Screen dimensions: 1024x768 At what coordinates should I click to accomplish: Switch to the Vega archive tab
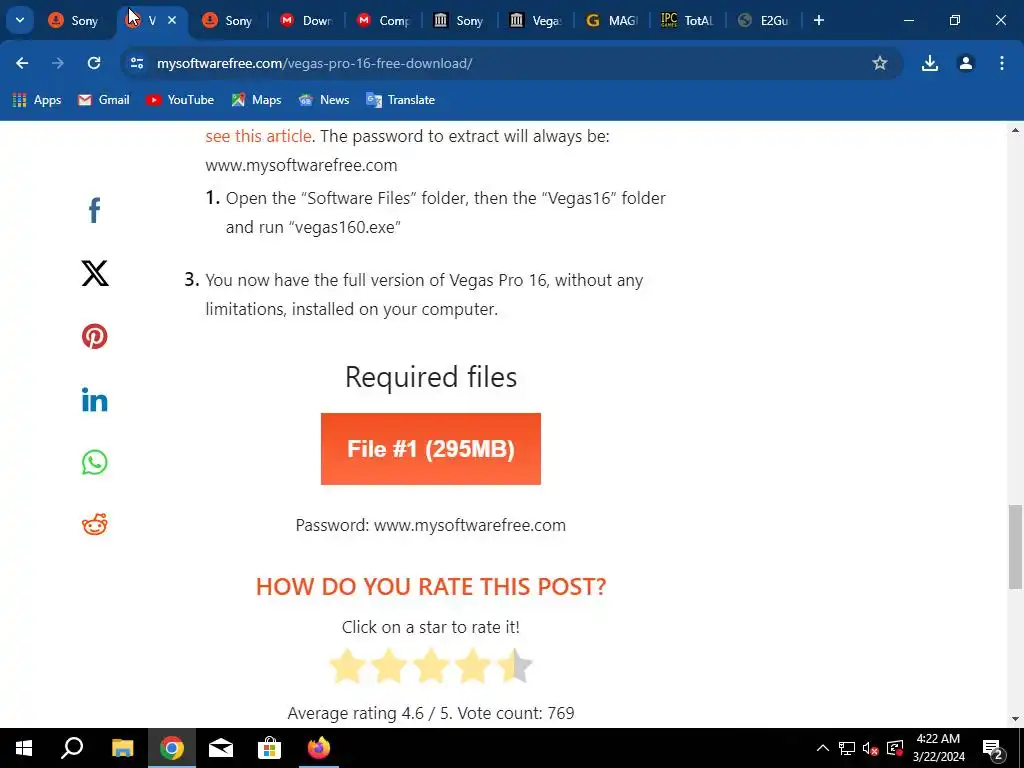pyautogui.click(x=536, y=20)
